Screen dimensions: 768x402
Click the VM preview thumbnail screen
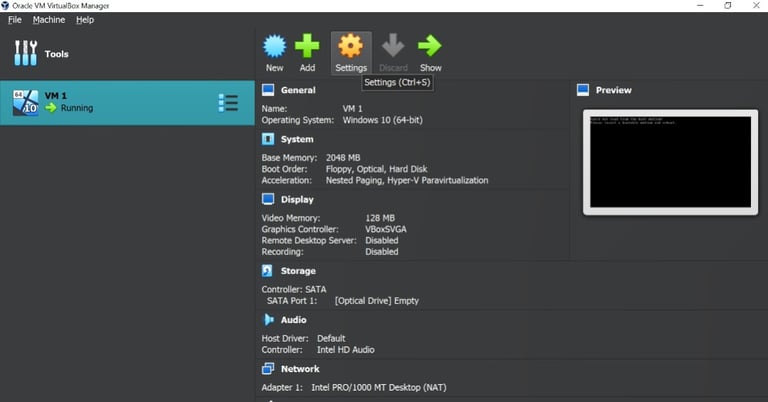tap(669, 161)
